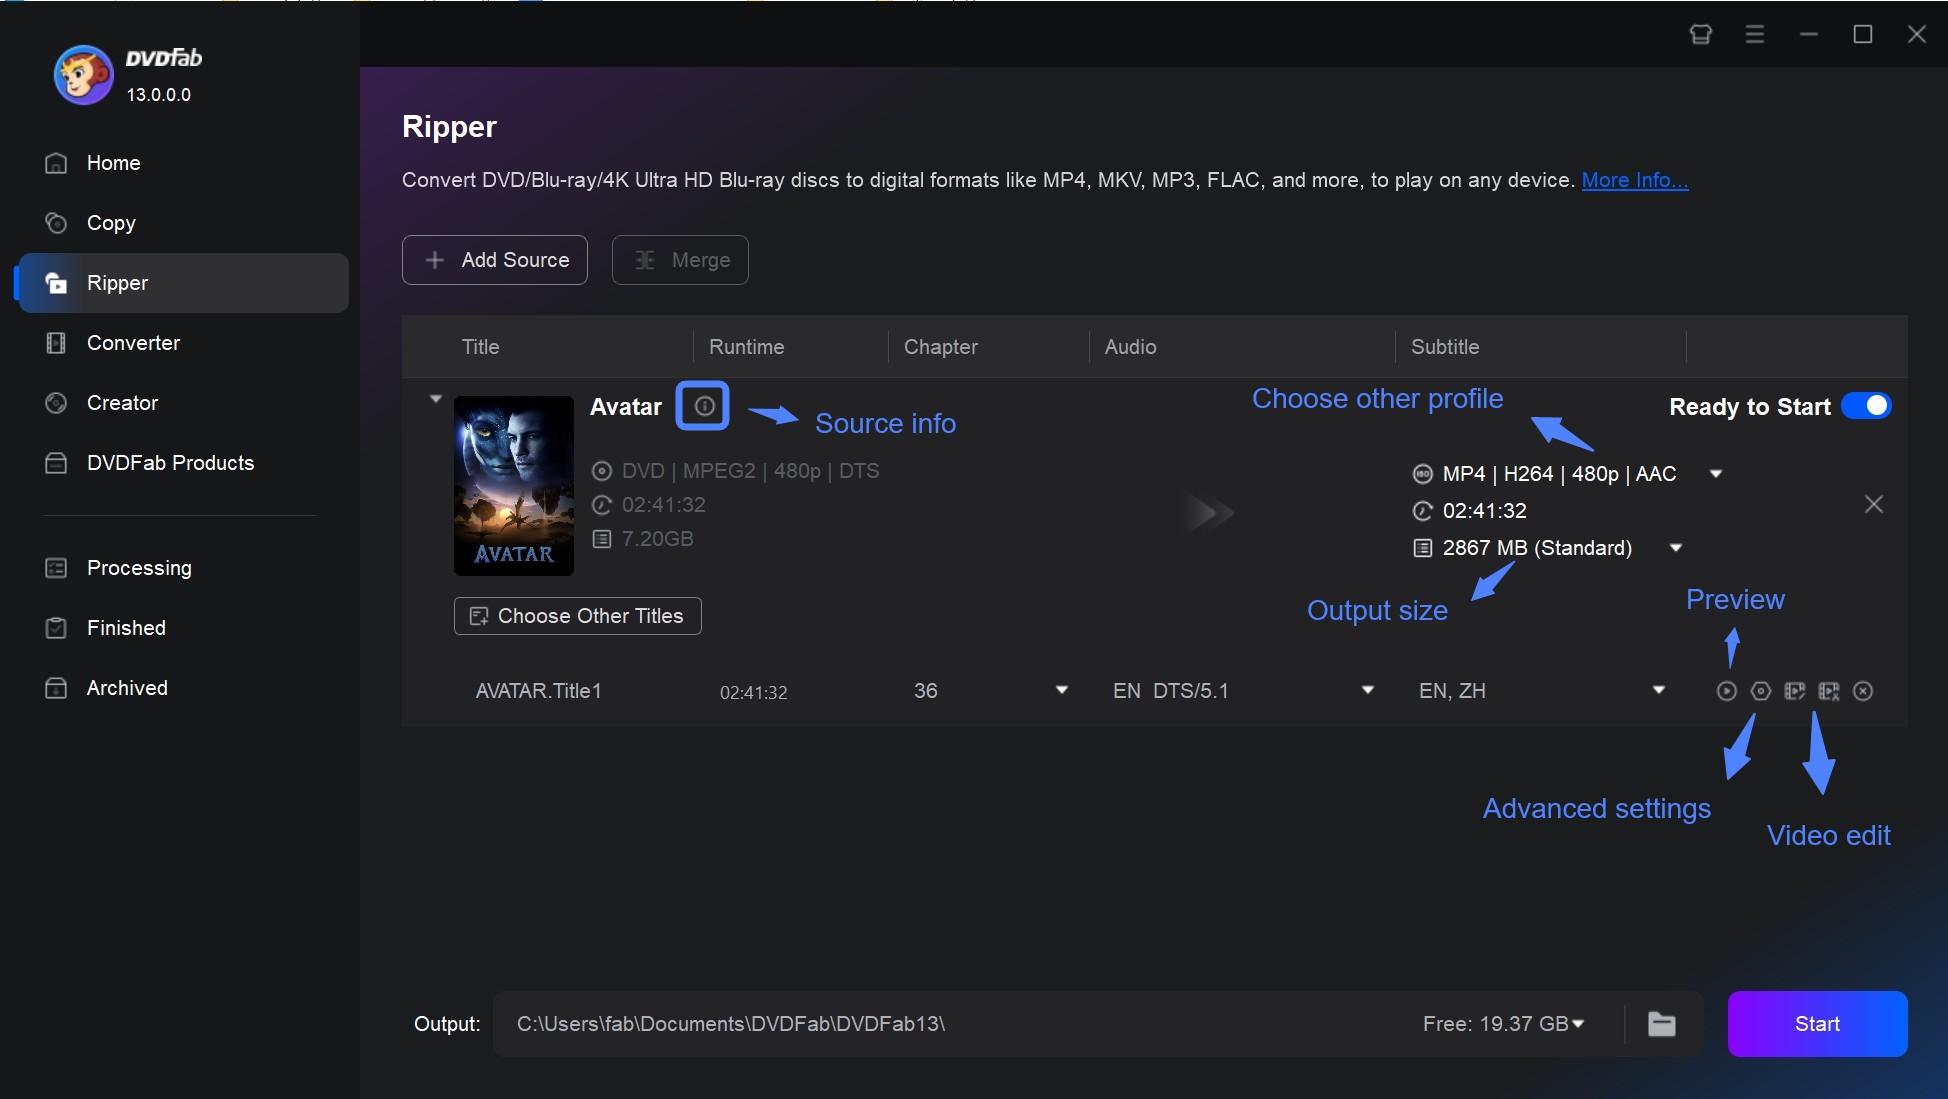Click the Preview icon for AVATAR.Title1
1948x1099 pixels.
point(1726,691)
